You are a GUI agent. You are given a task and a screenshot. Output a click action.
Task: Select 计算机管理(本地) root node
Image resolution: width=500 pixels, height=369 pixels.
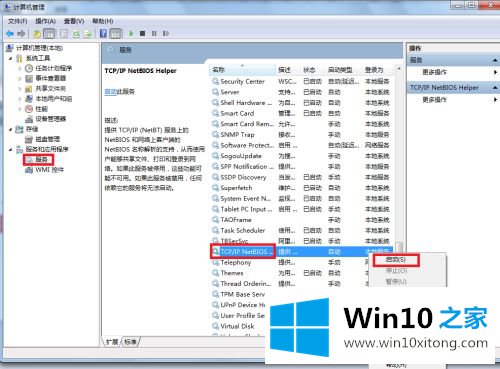click(39, 48)
